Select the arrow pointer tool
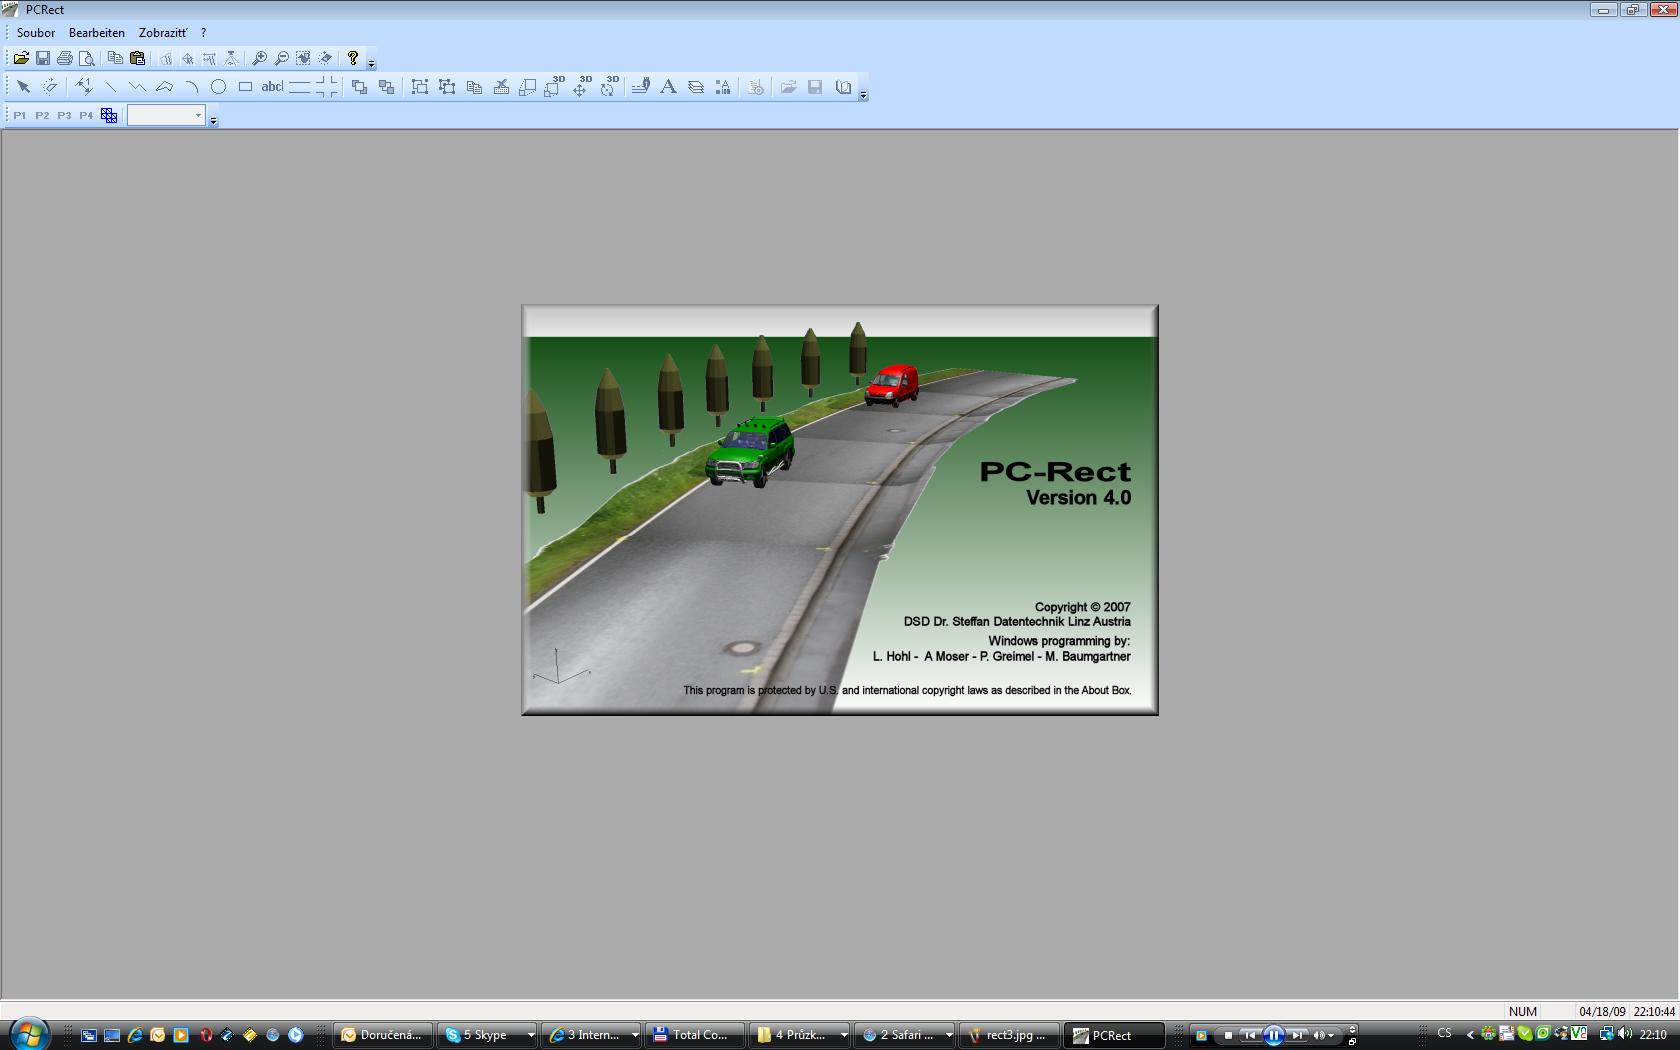The image size is (1680, 1050). (x=23, y=87)
